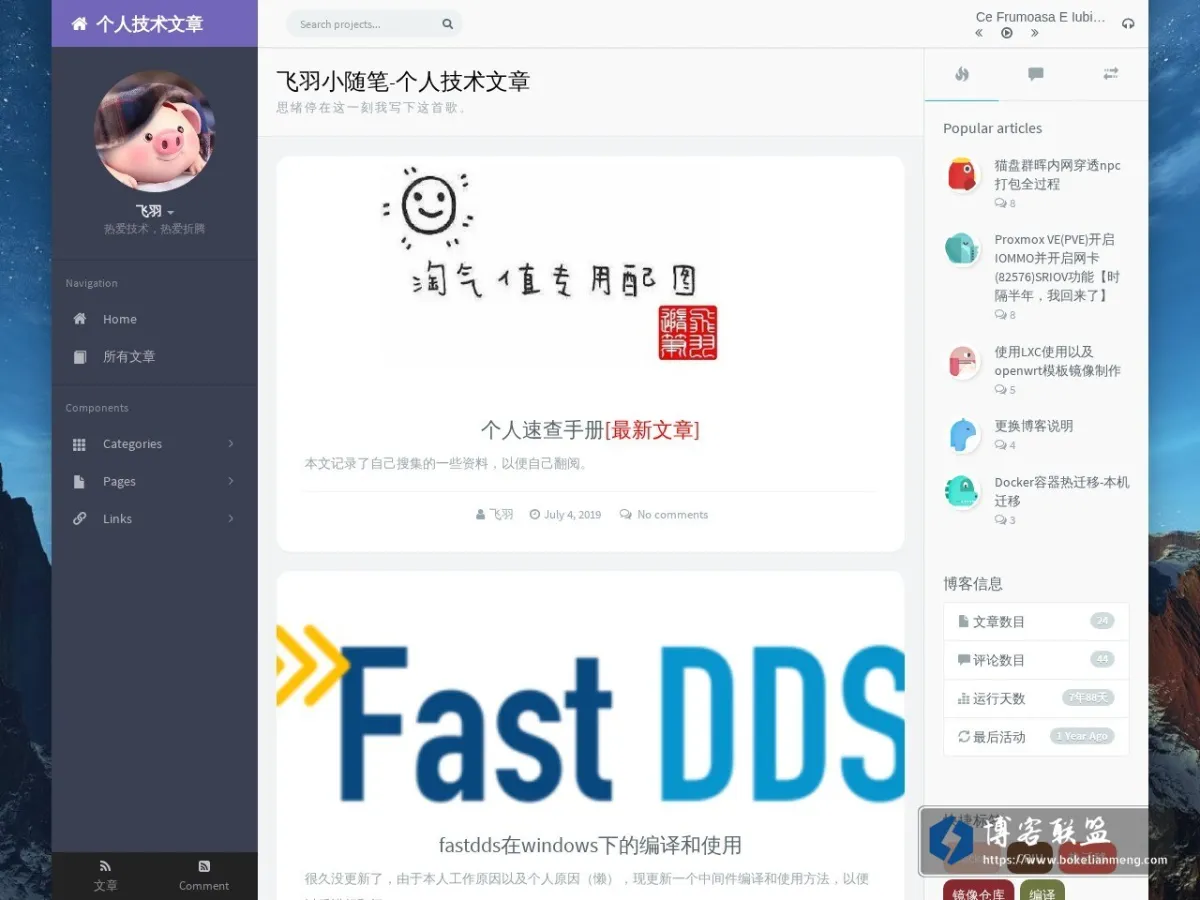Open the Home navigation item
The height and width of the screenshot is (900, 1200).
(154, 319)
